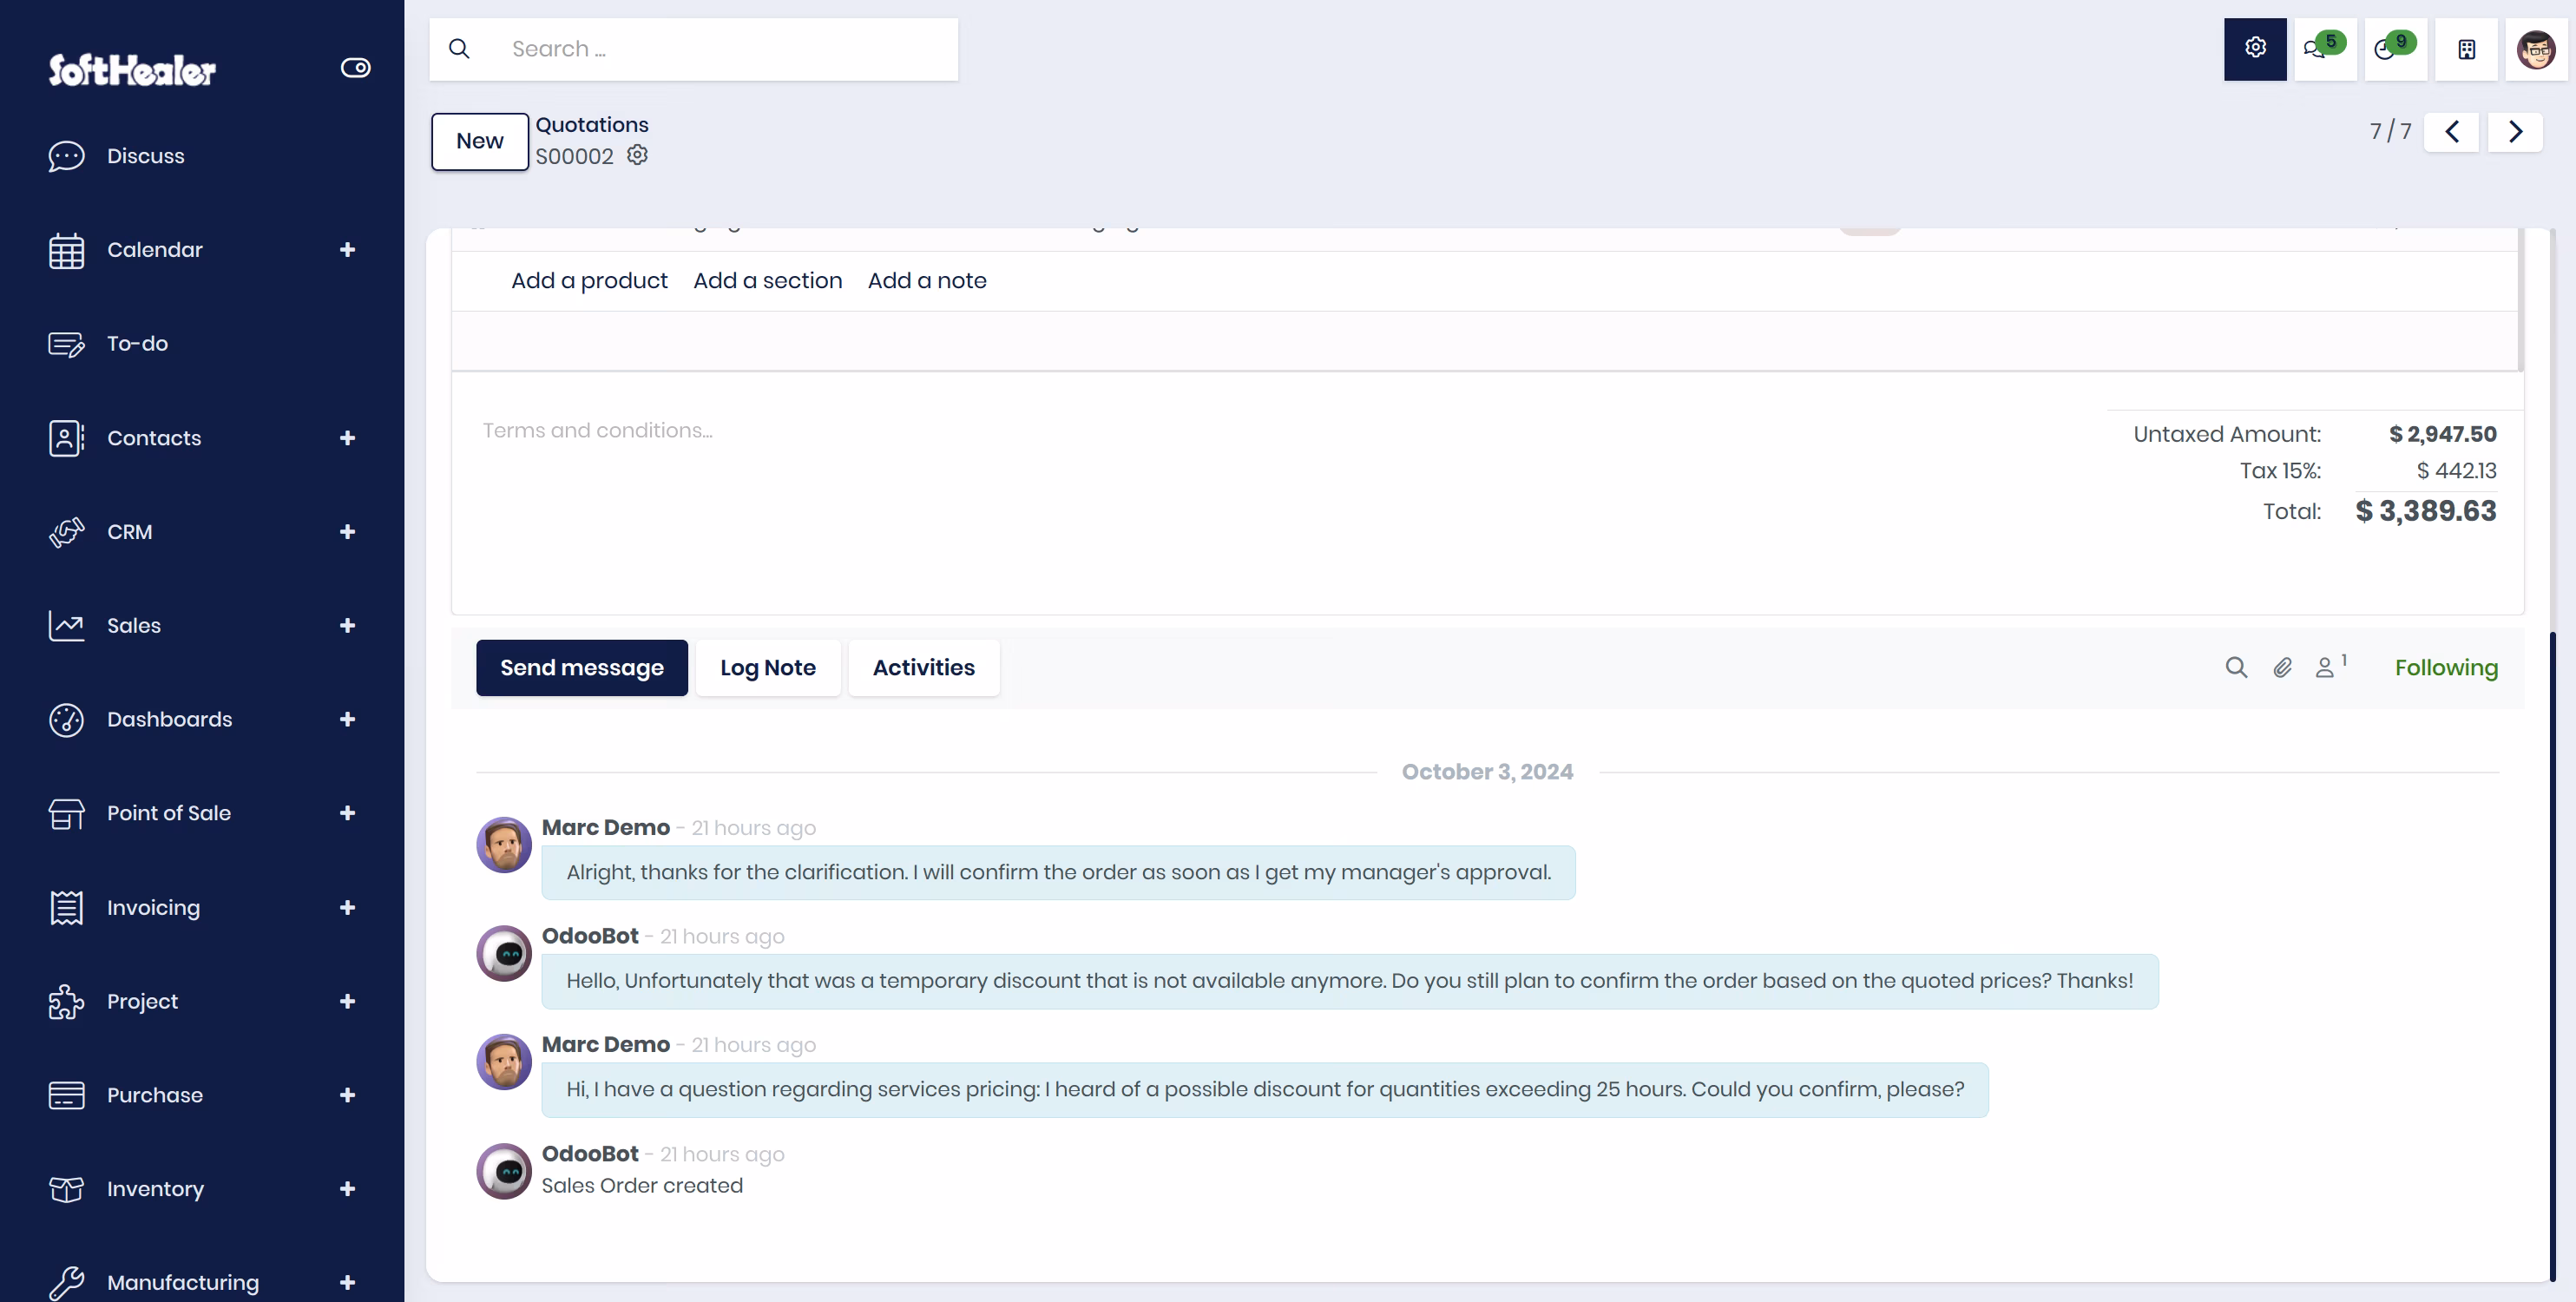Select the Point of Sale shop icon

(x=66, y=814)
